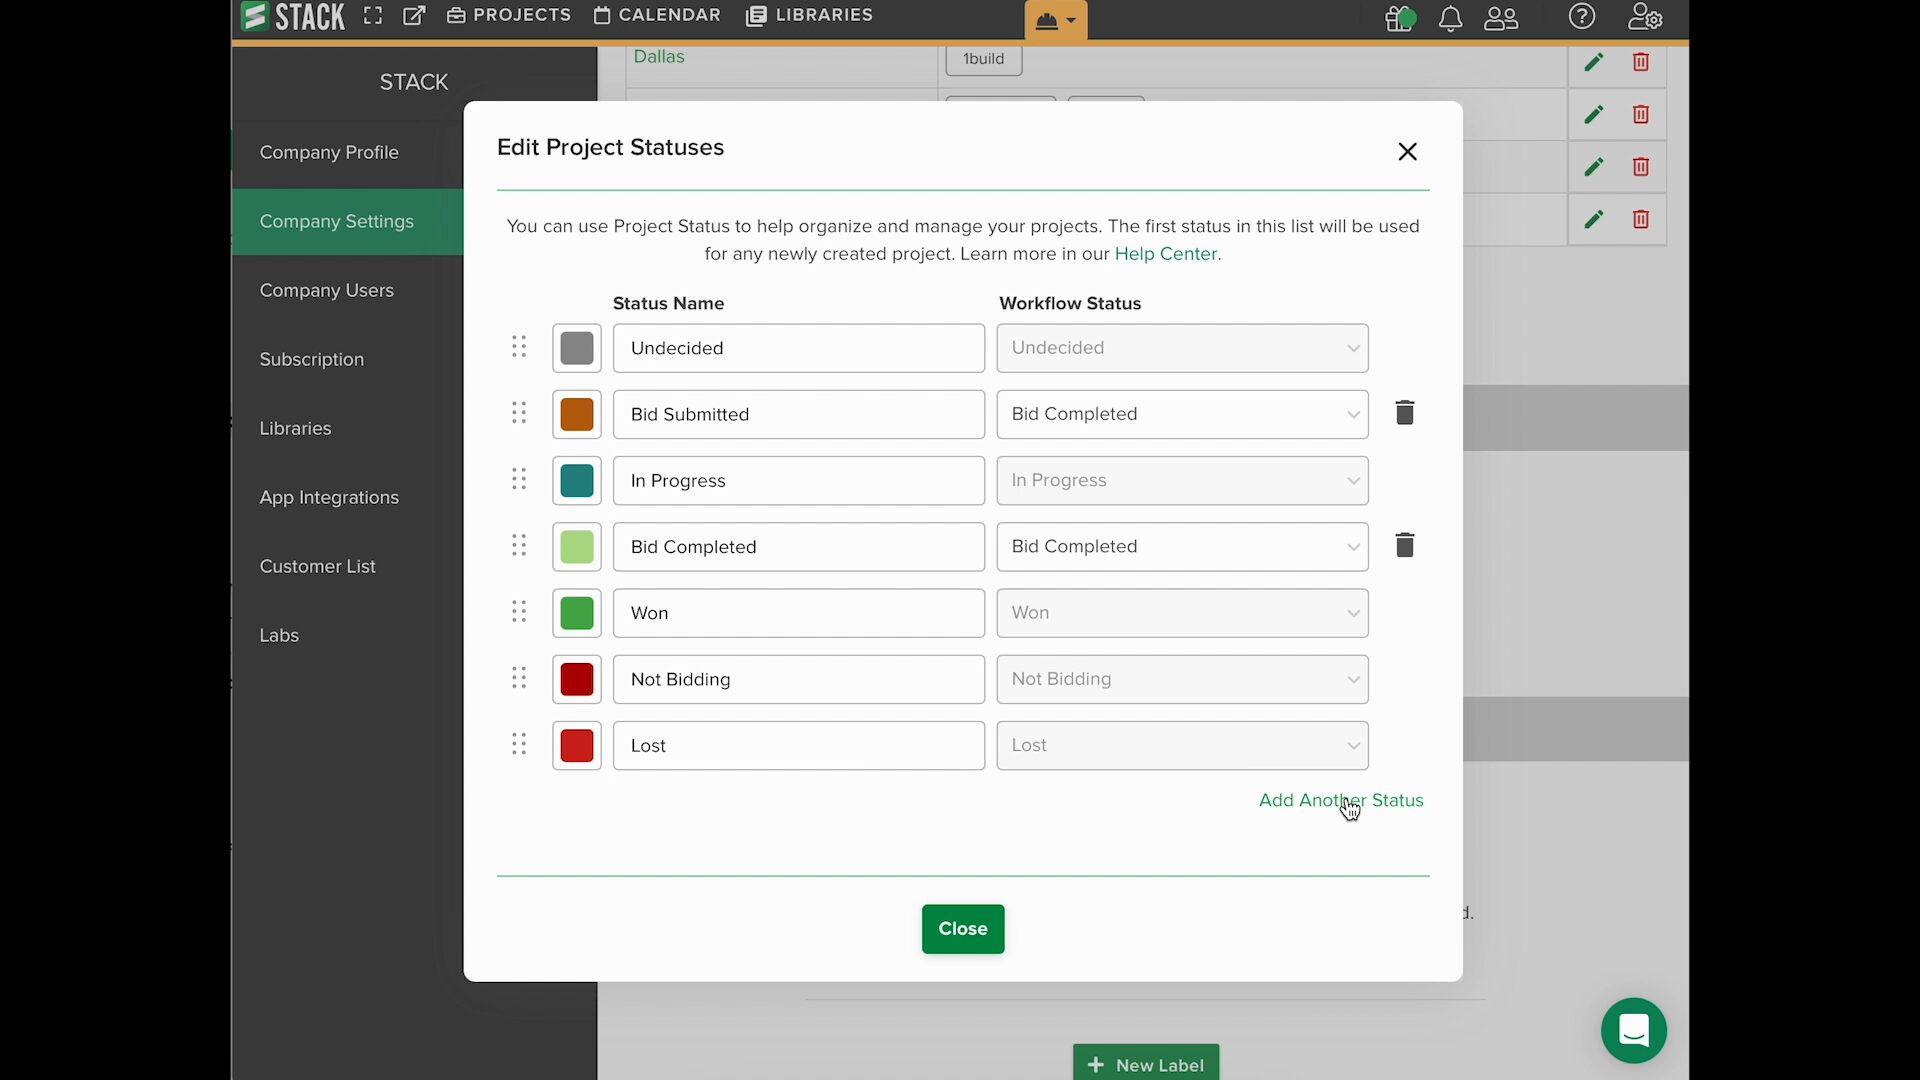Open the gift/promotions icon in the top bar

tap(1399, 18)
